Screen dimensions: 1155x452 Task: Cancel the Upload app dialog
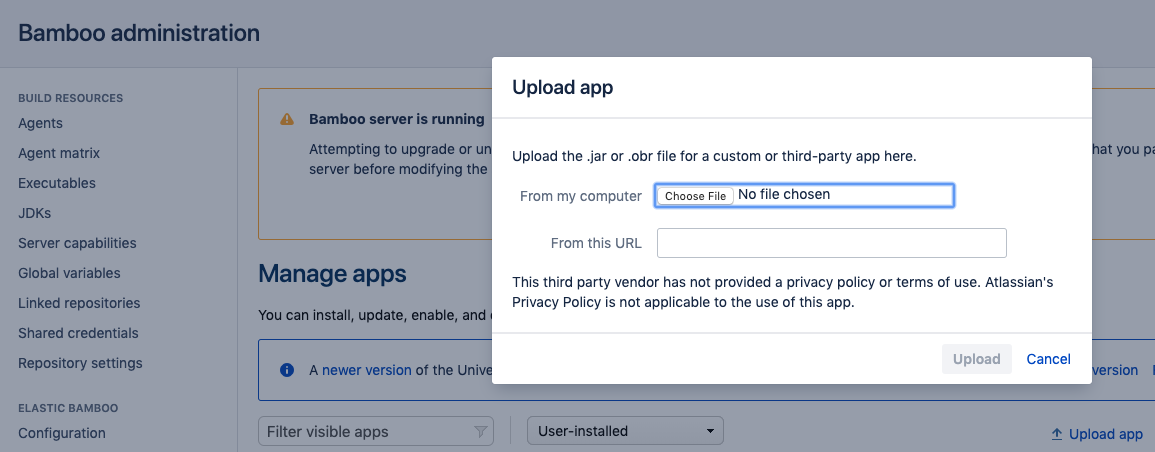tap(1048, 359)
